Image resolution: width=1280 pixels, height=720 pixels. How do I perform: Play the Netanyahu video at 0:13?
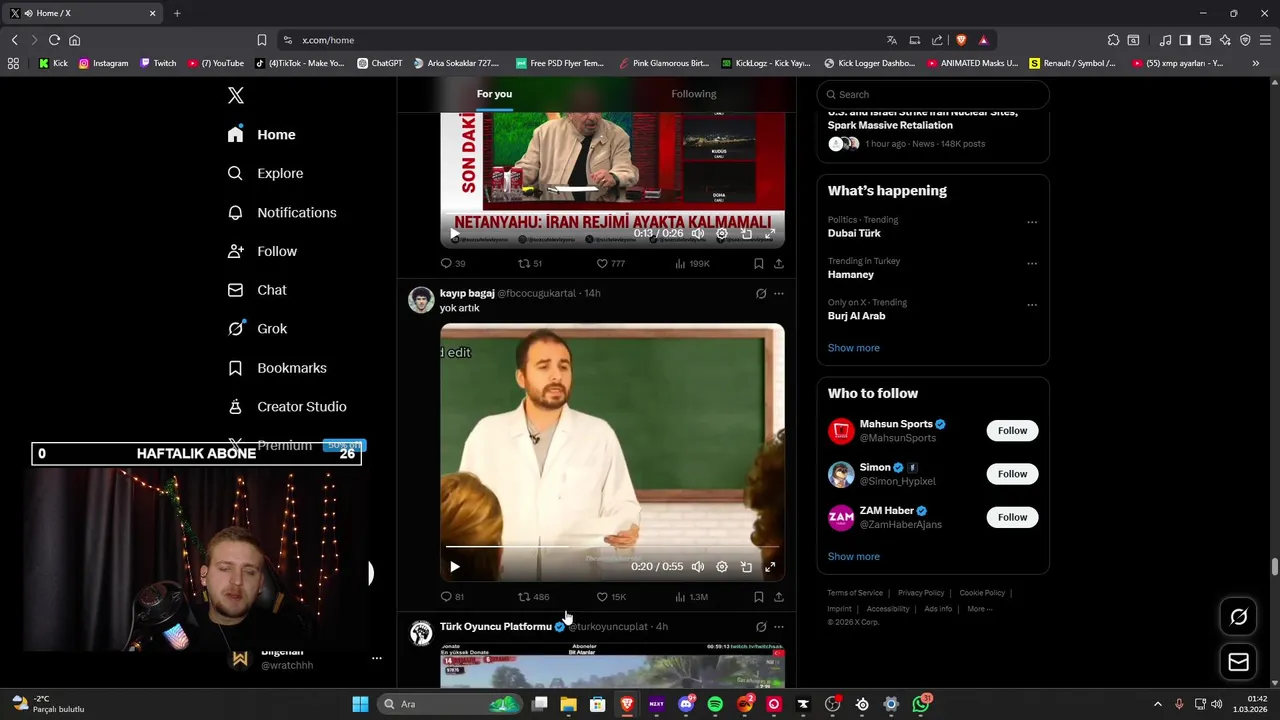point(455,234)
